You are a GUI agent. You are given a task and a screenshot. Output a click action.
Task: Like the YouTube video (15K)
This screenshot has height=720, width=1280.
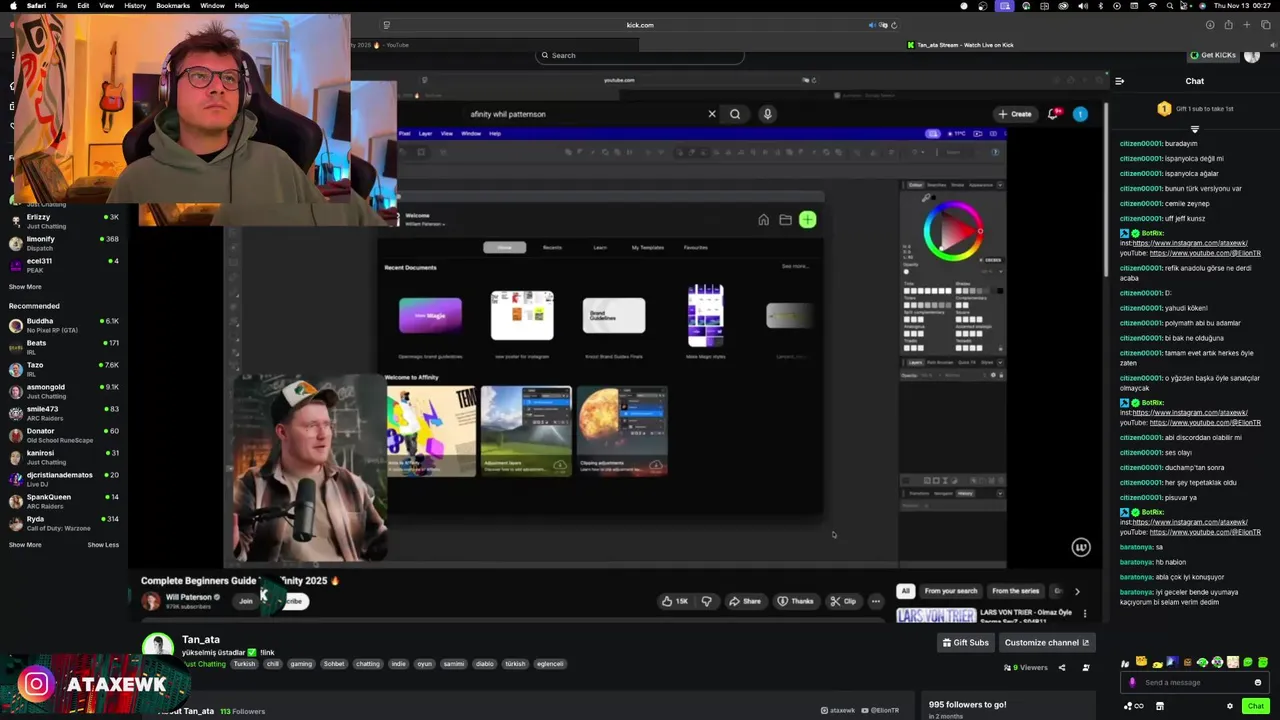674,601
